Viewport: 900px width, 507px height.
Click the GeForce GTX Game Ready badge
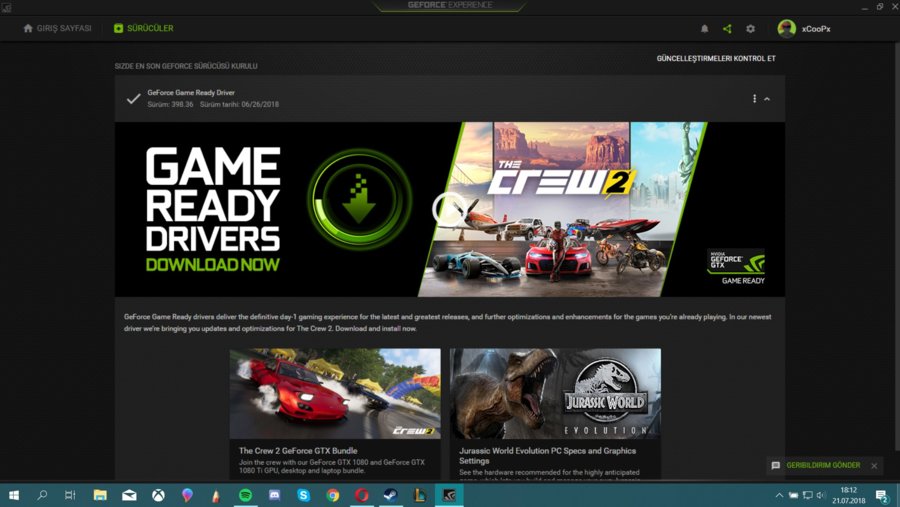pos(736,267)
